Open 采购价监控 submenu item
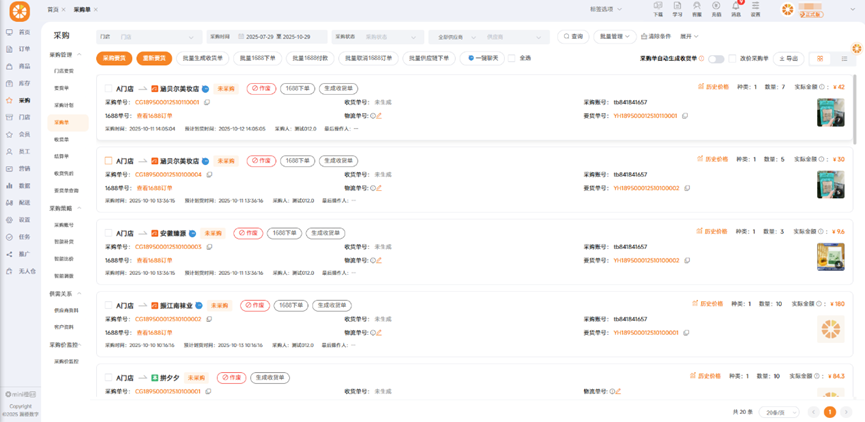 tap(67, 361)
